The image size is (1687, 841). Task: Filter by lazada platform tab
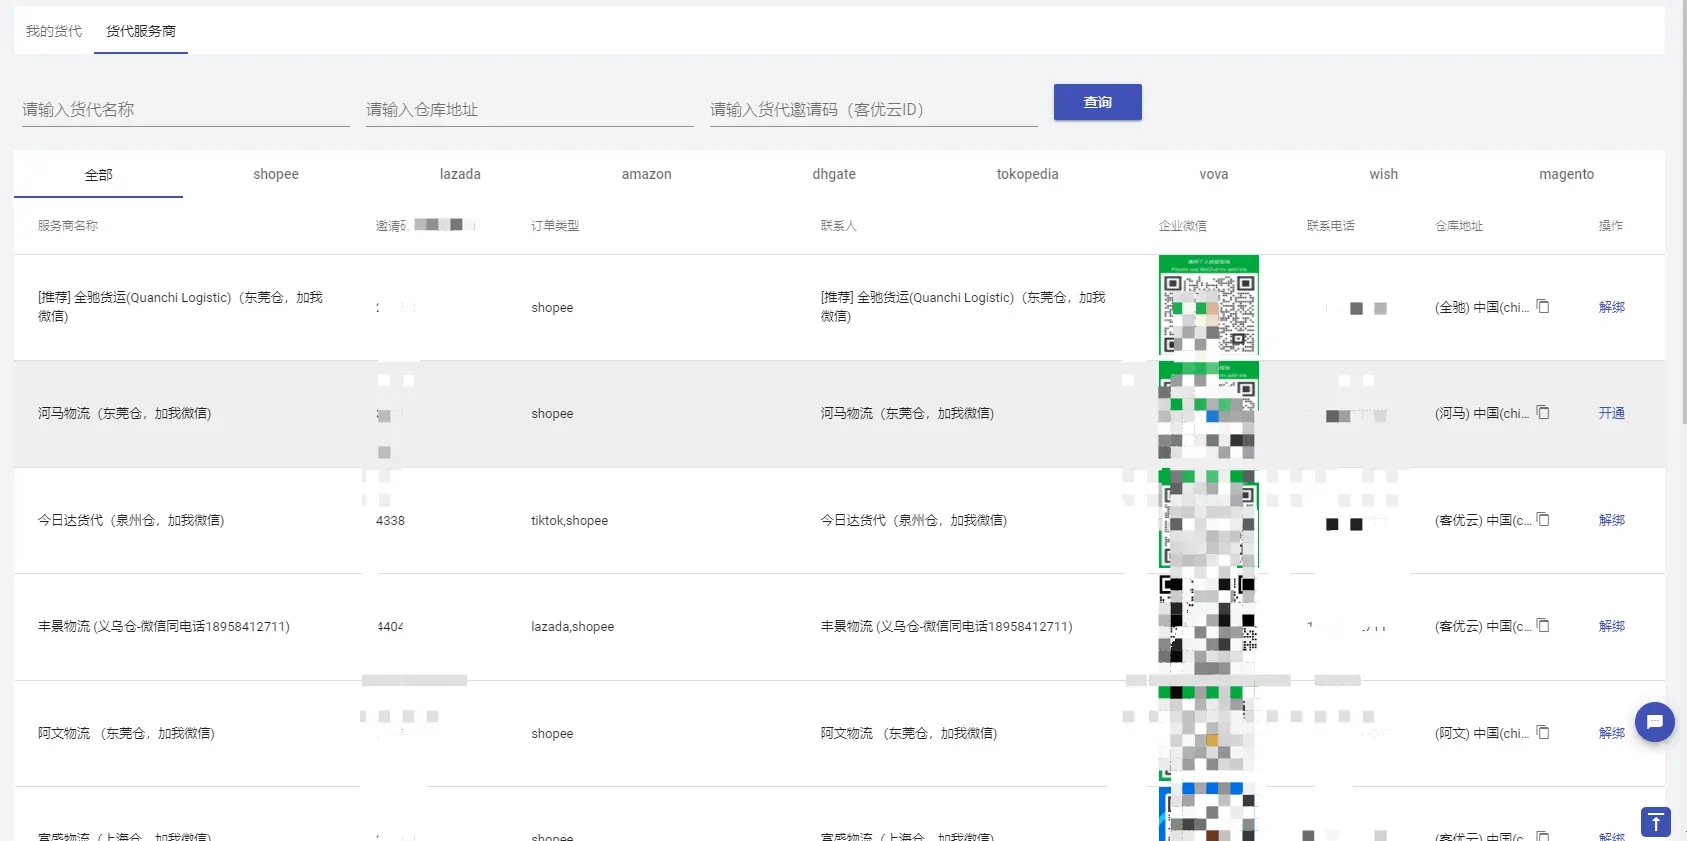coord(460,174)
